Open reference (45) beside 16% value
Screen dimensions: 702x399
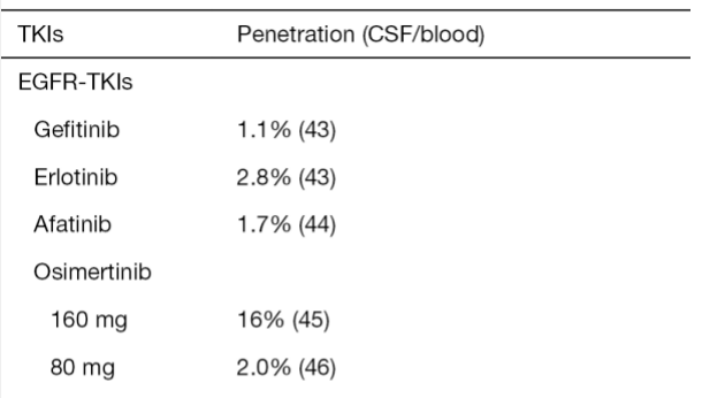311,320
